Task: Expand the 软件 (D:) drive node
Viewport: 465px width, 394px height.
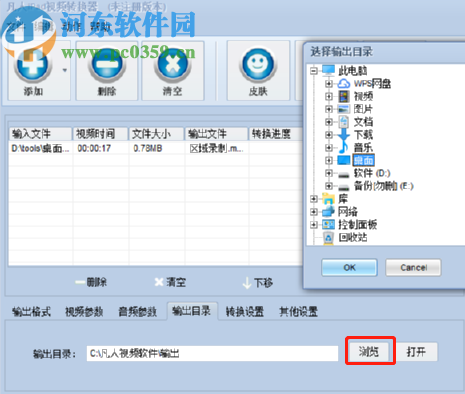Action: tap(329, 173)
